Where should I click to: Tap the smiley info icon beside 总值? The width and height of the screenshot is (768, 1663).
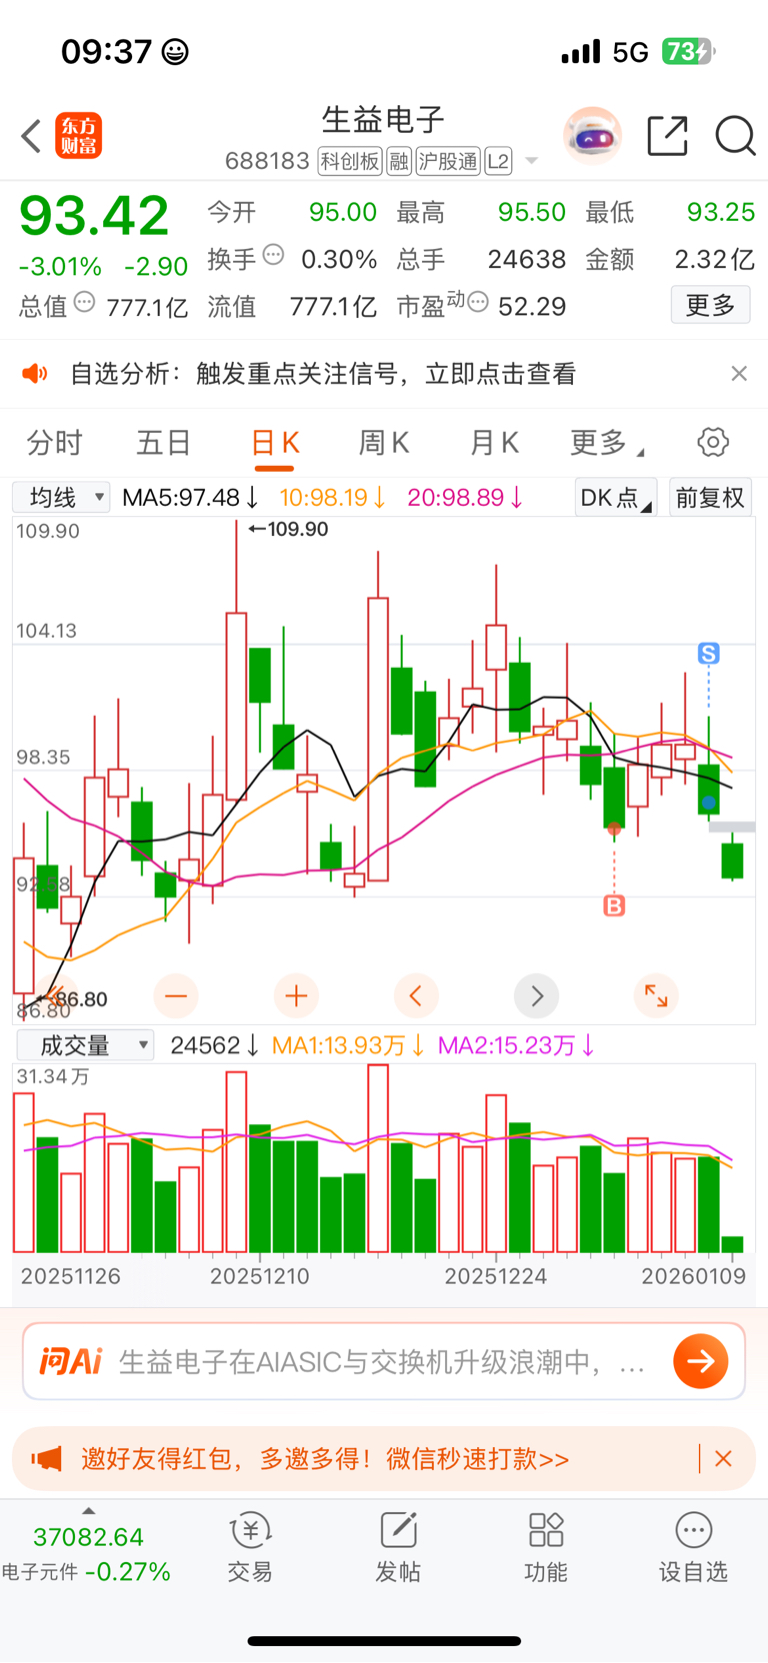[x=85, y=301]
